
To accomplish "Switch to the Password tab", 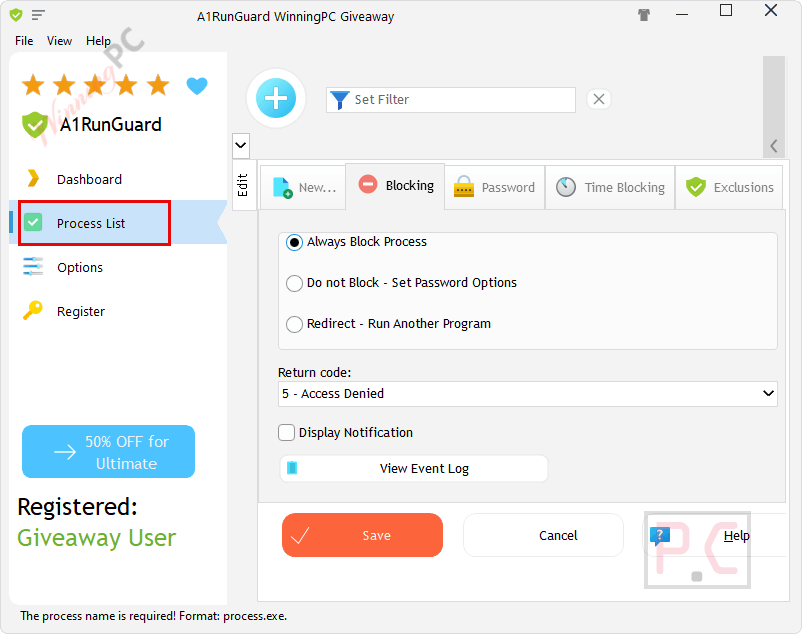I will click(x=495, y=188).
